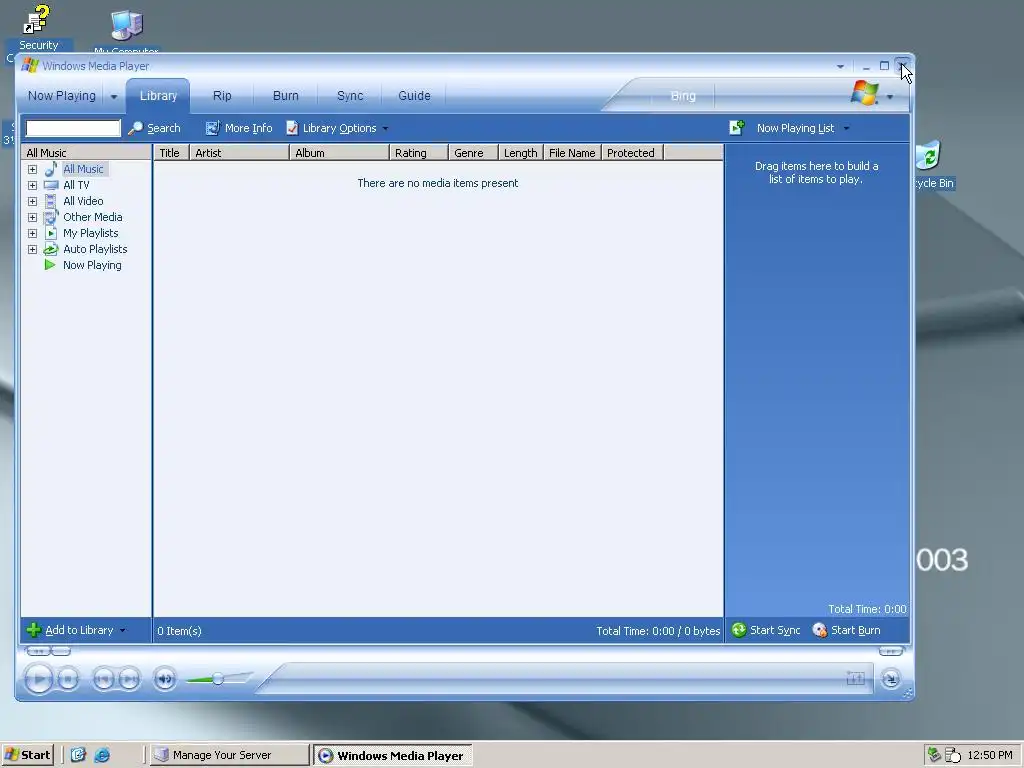Click the video size toggle icon
The image size is (1024, 768).
(x=855, y=679)
